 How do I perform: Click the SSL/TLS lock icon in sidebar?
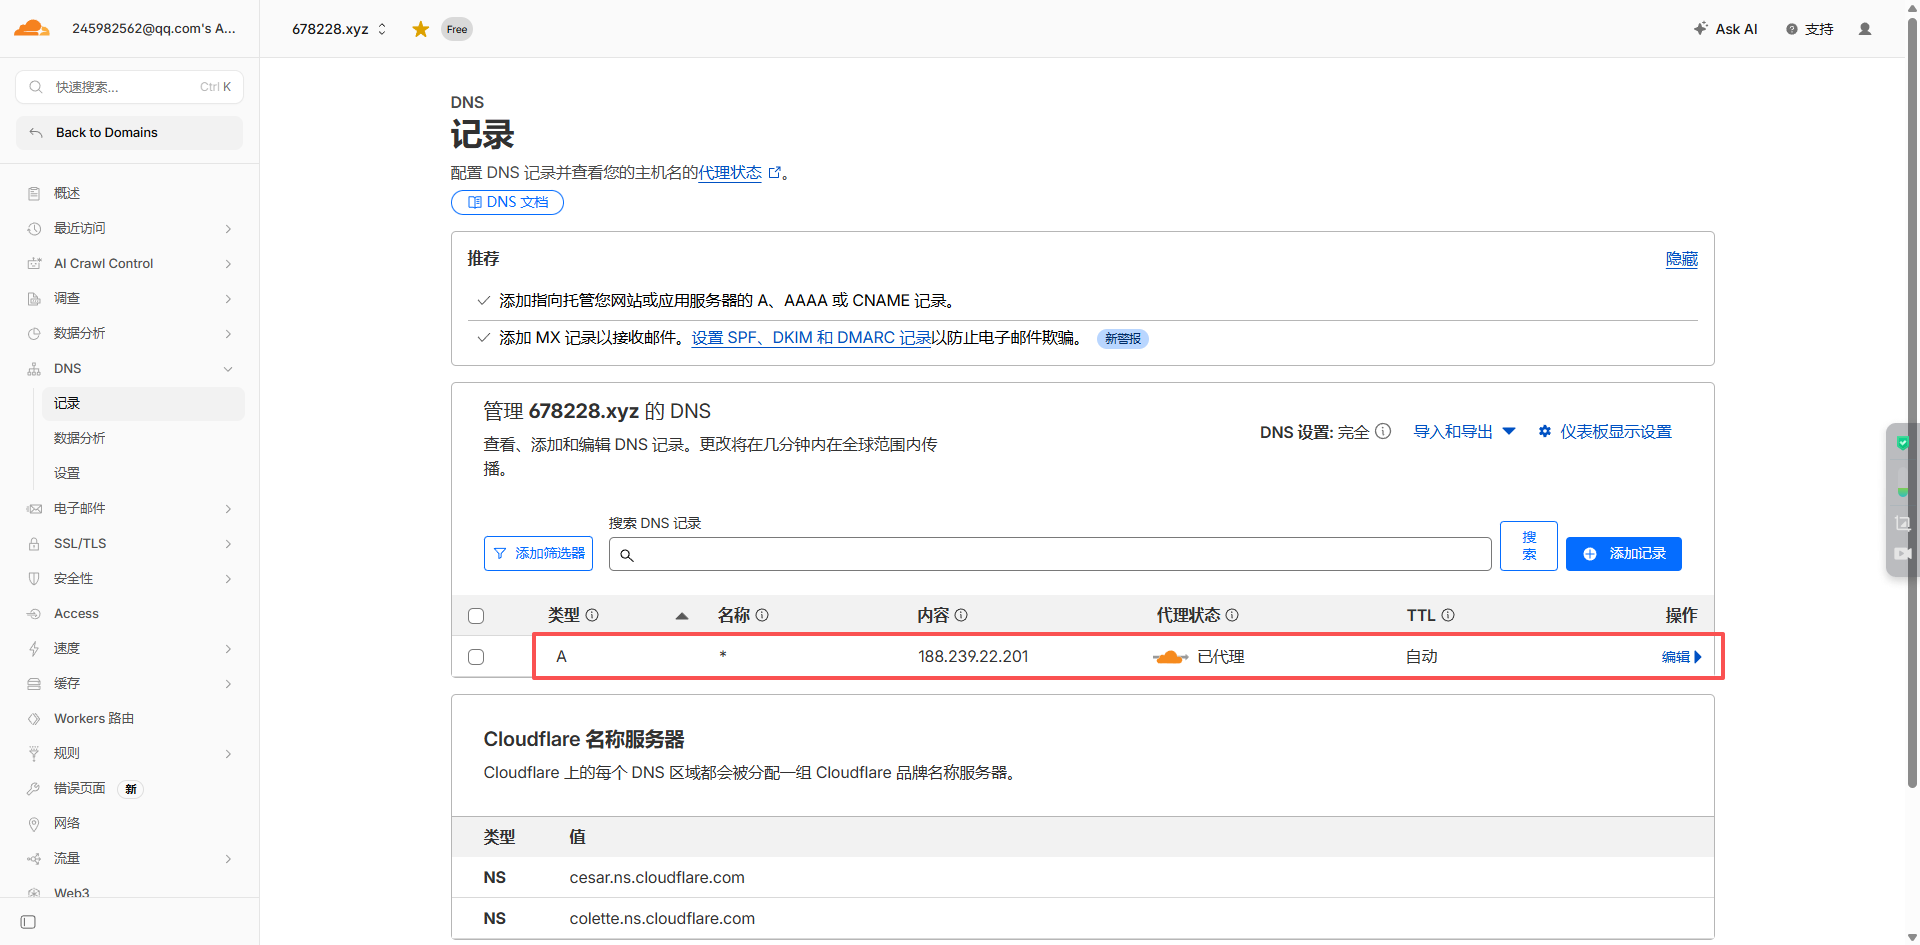[x=34, y=544]
